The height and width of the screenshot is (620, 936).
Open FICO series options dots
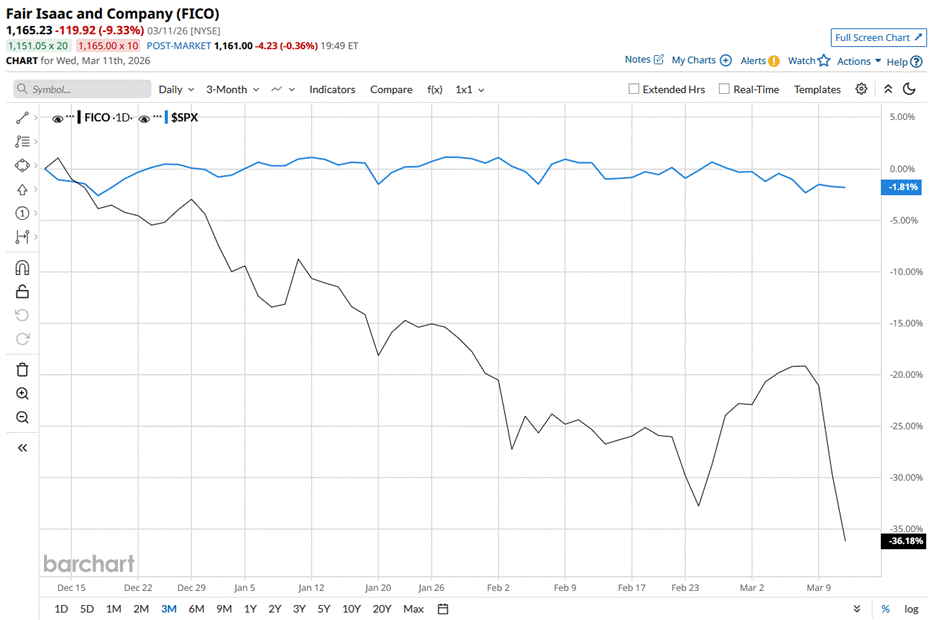click(x=70, y=116)
